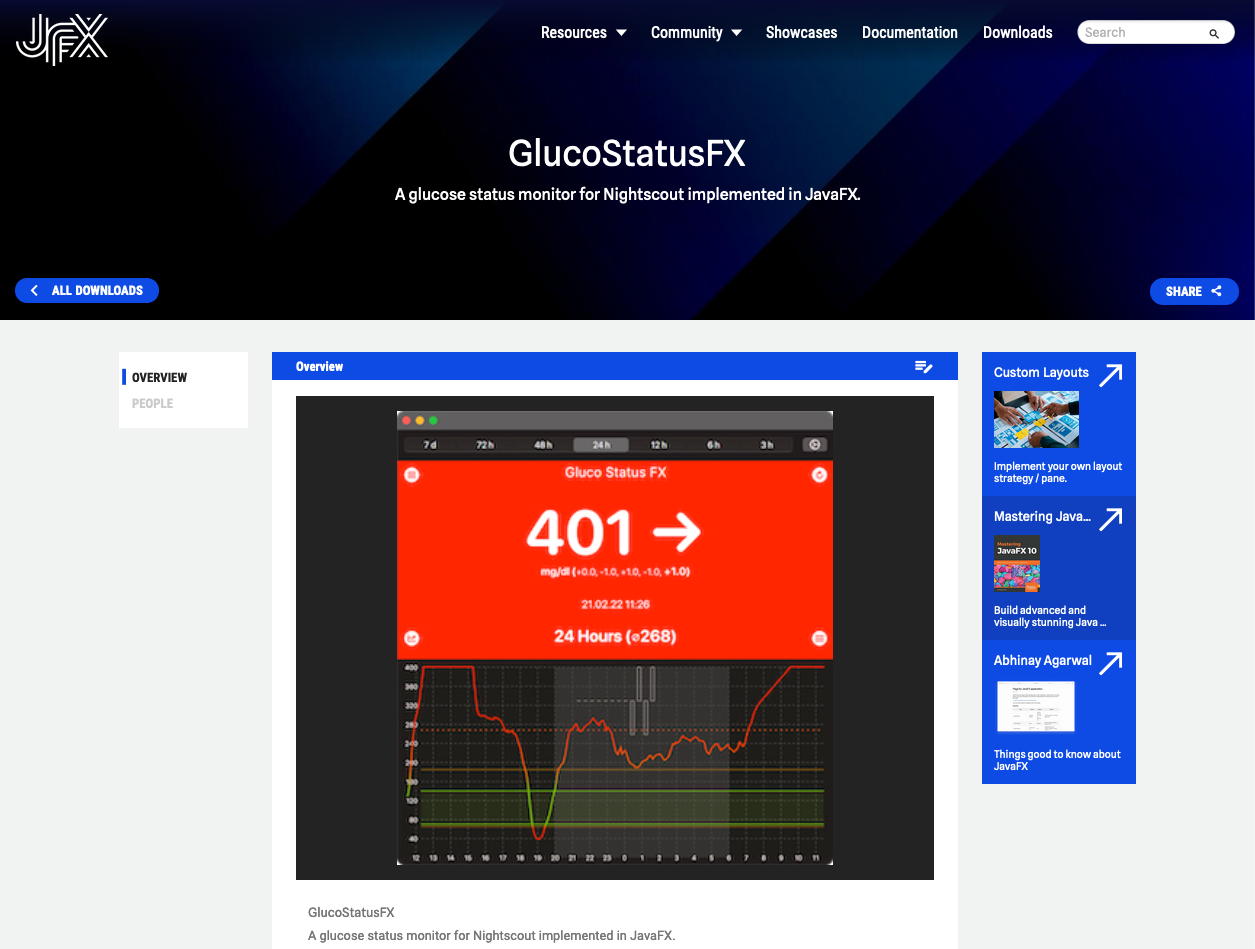This screenshot has height=949, width=1255.
Task: Click the GlucoStatusFX page heading
Action: 627,154
